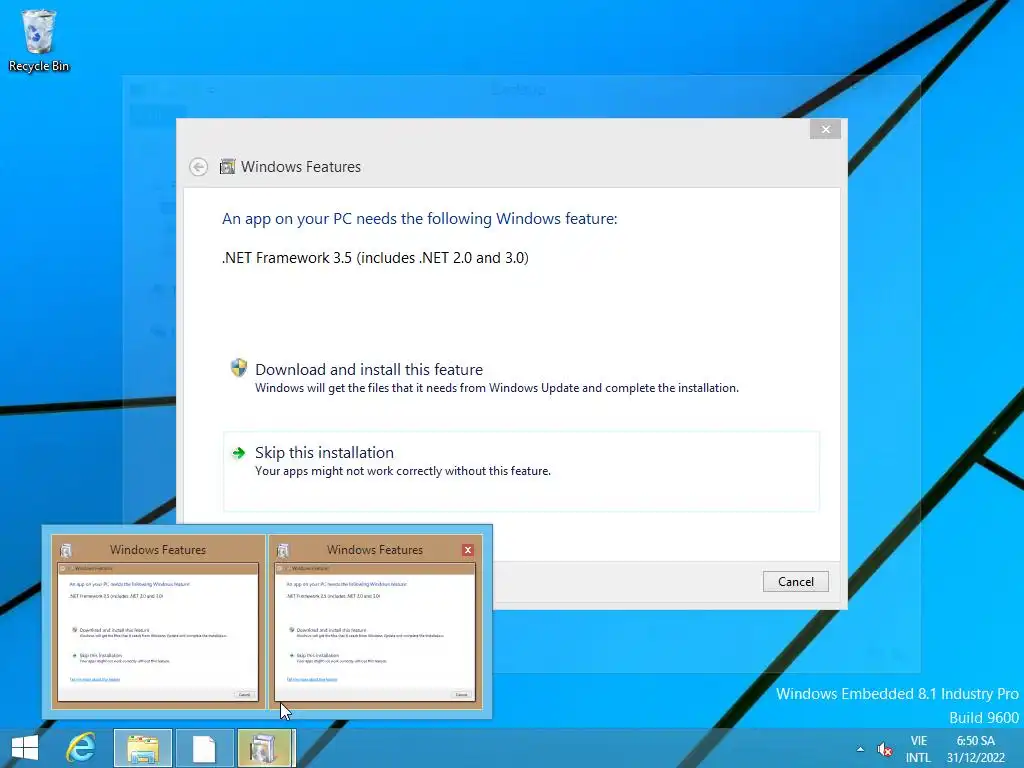
Task: Click the .NET Framework 3.5 feature text
Action: [375, 257]
